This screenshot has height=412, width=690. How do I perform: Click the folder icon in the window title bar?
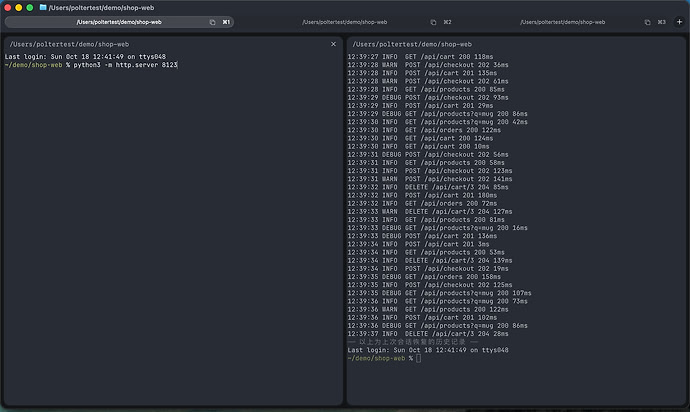pyautogui.click(x=43, y=7)
